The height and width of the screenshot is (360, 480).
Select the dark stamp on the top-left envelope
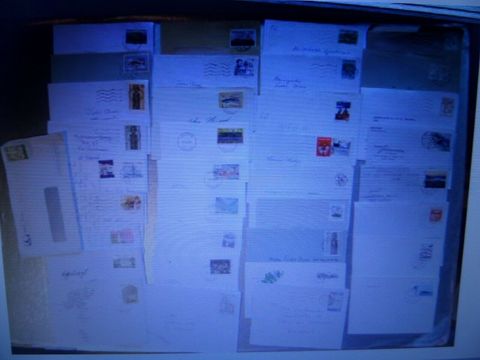136,37
